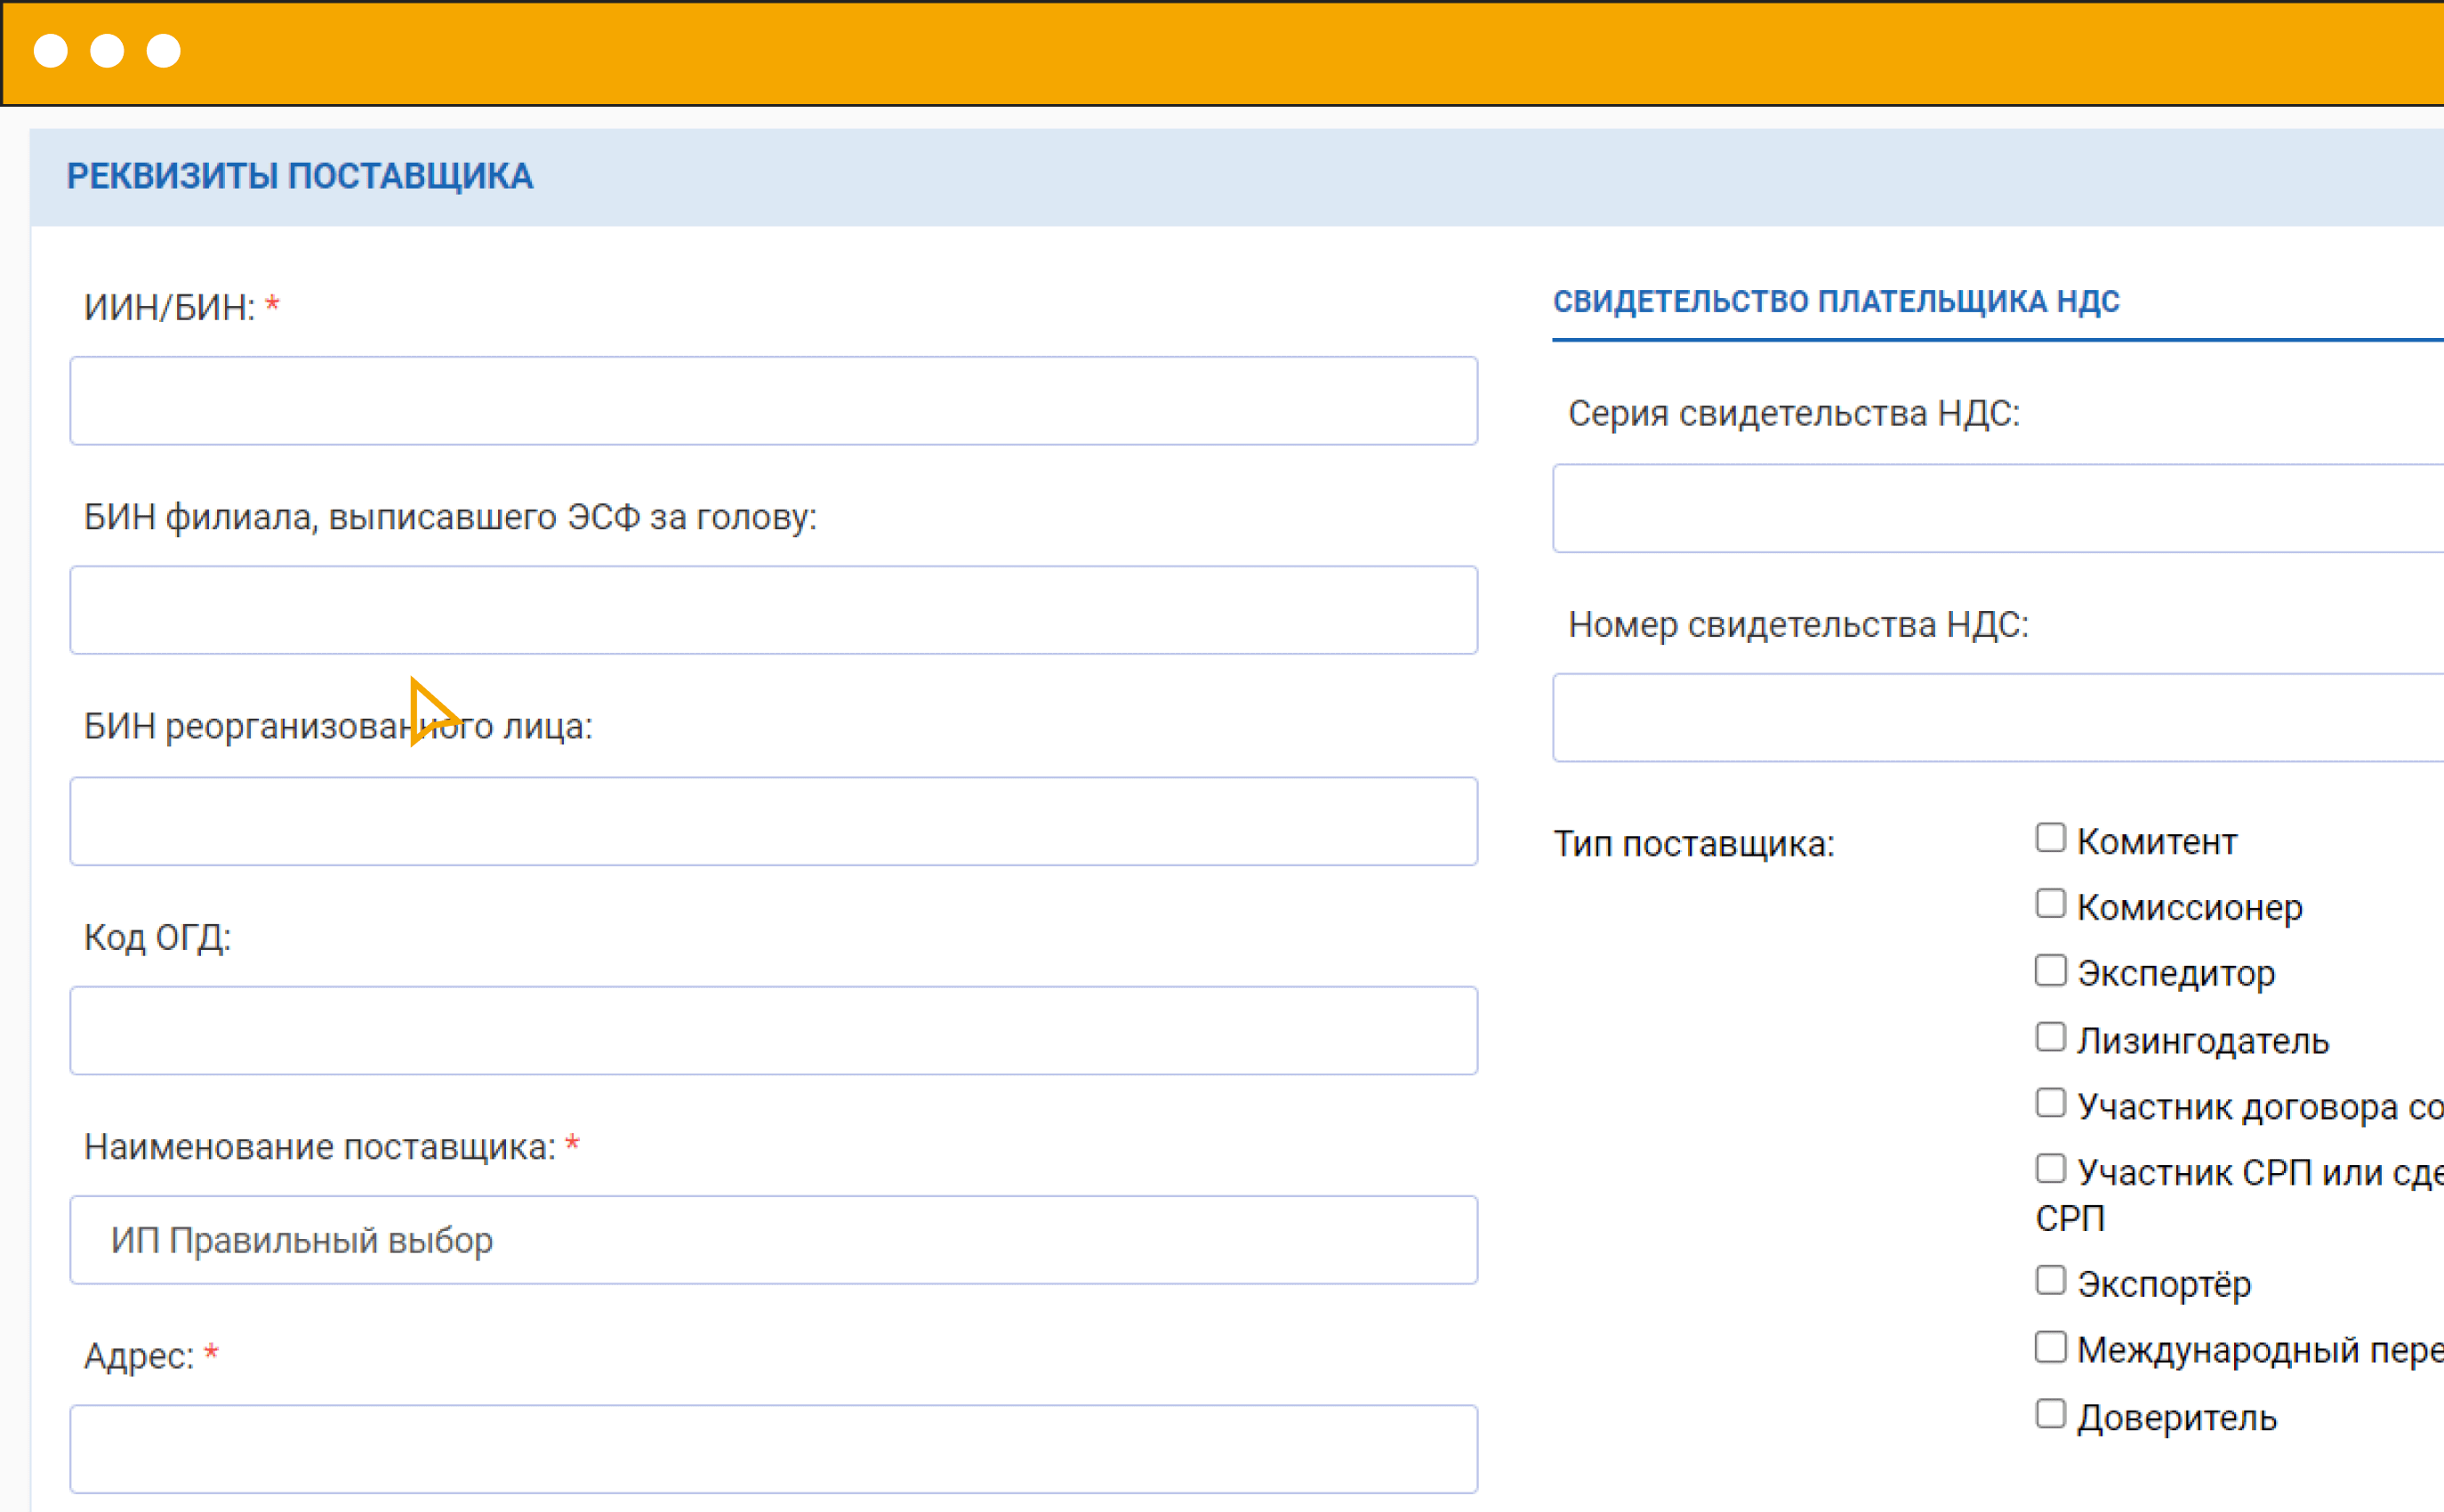Image resolution: width=2444 pixels, height=1512 pixels.
Task: Enable the Экспедитор option
Action: (2051, 969)
